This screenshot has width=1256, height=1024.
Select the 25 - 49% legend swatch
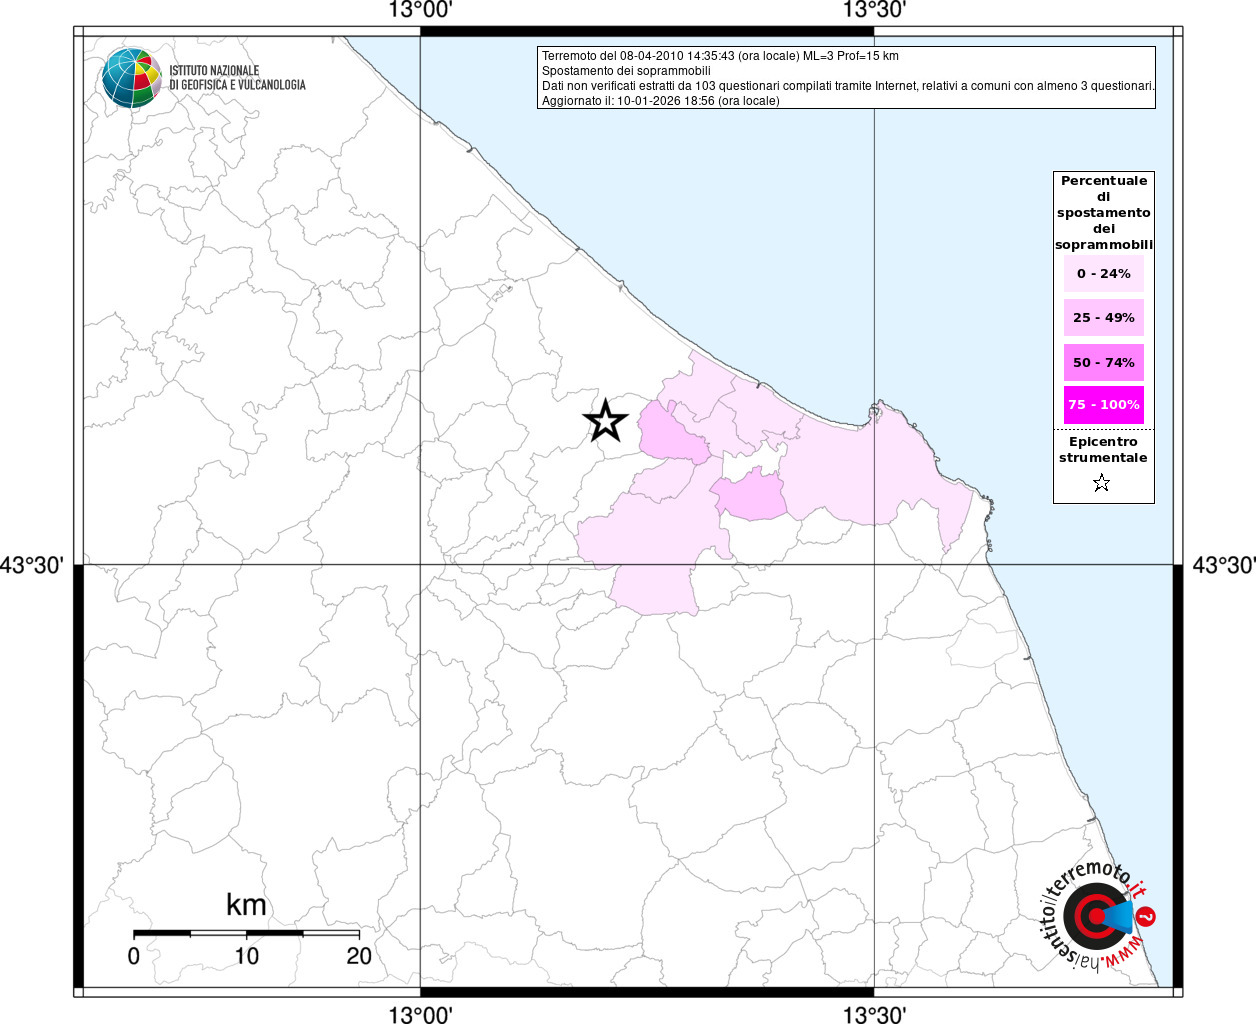(x=1104, y=318)
